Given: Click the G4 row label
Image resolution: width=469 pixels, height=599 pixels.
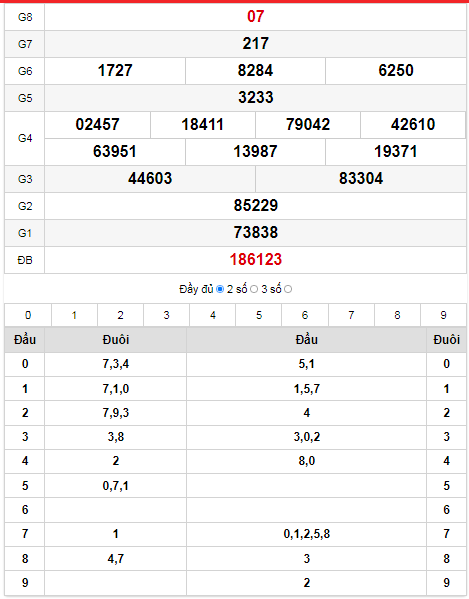Looking at the screenshot, I should [x=25, y=138].
